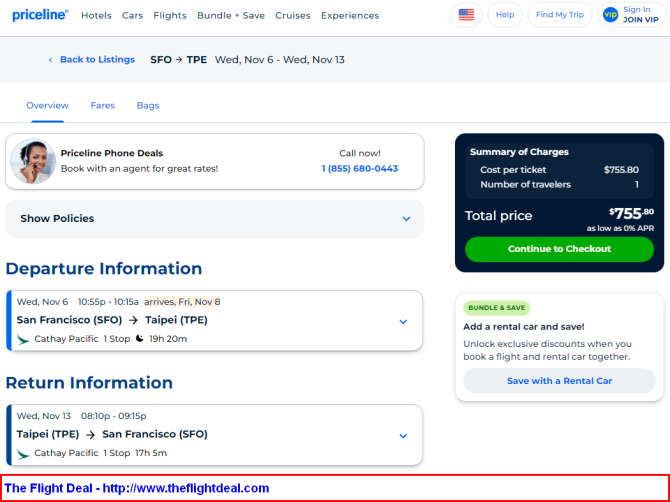Click the overnight moon icon on departure
The height and width of the screenshot is (502, 670).
coord(139,339)
